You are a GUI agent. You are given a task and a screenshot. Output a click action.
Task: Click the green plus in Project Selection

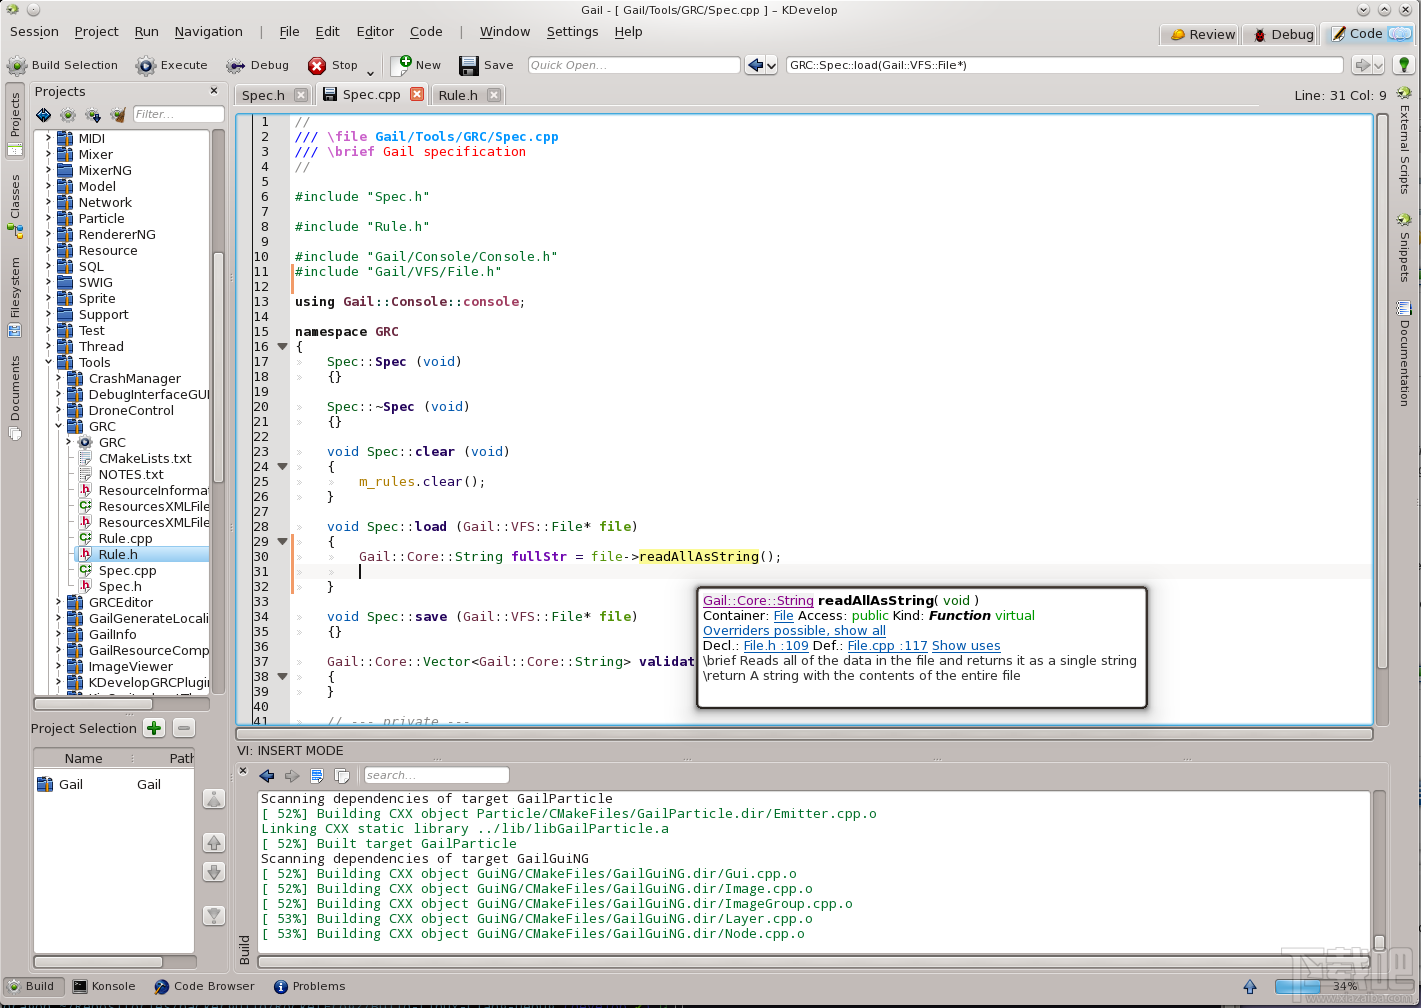click(x=154, y=728)
